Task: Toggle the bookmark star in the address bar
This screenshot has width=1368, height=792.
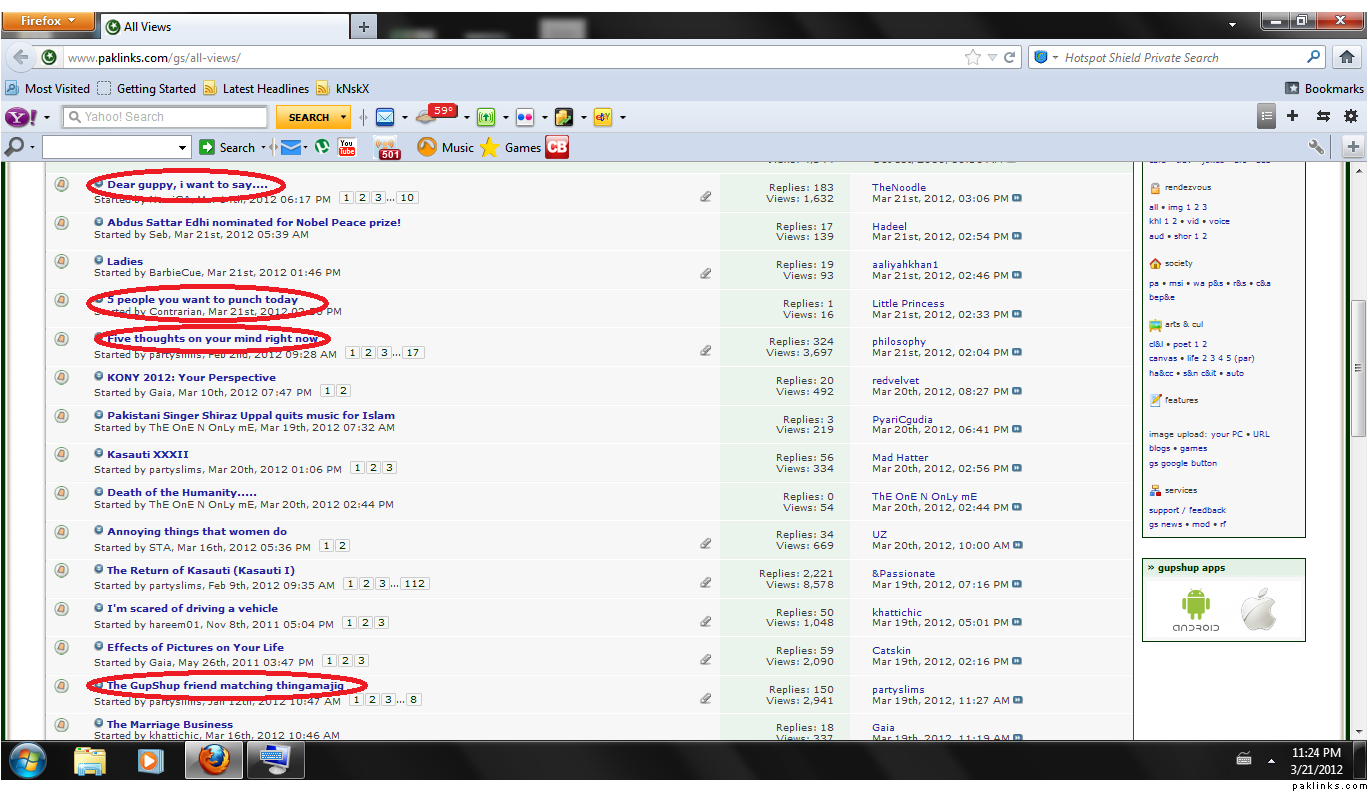Action: coord(973,58)
